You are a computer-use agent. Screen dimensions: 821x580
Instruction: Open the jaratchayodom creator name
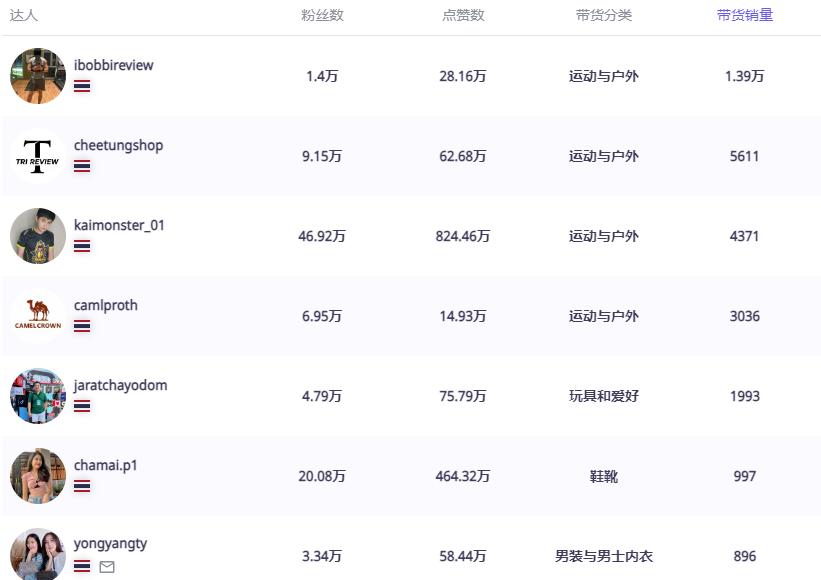coord(120,385)
